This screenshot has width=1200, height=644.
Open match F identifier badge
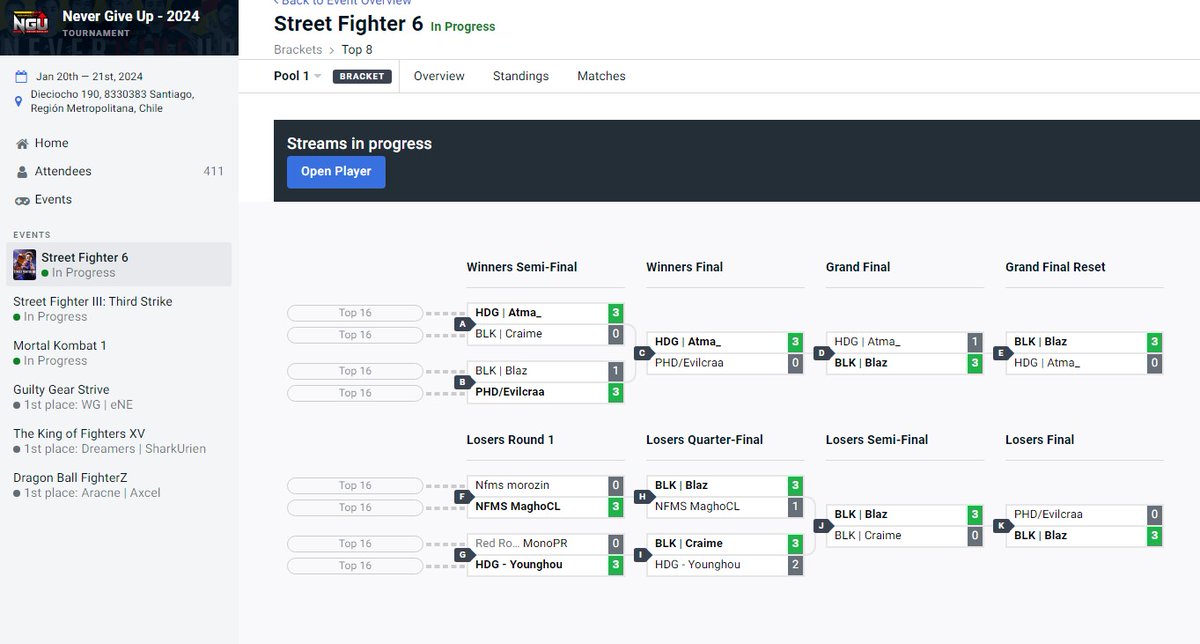click(x=463, y=497)
